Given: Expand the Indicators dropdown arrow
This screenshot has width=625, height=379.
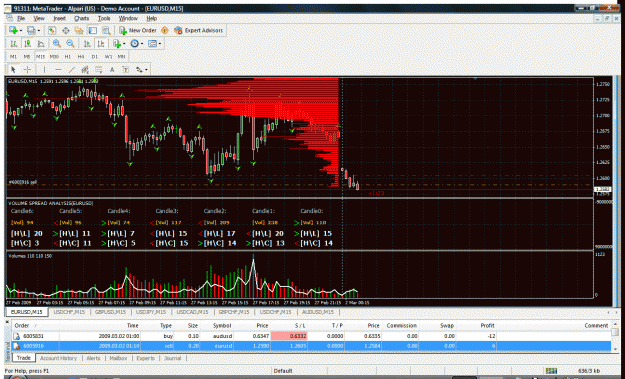Looking at the screenshot, I should click(x=124, y=44).
